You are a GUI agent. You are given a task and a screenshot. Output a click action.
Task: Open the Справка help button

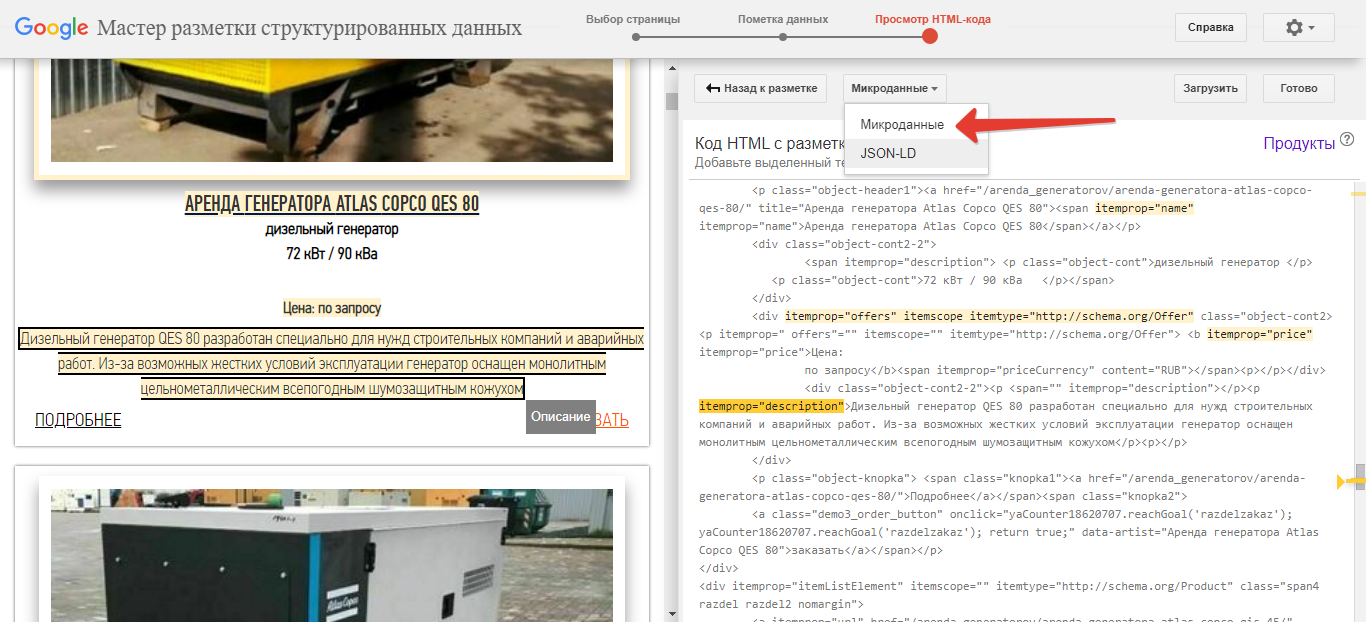click(1210, 28)
